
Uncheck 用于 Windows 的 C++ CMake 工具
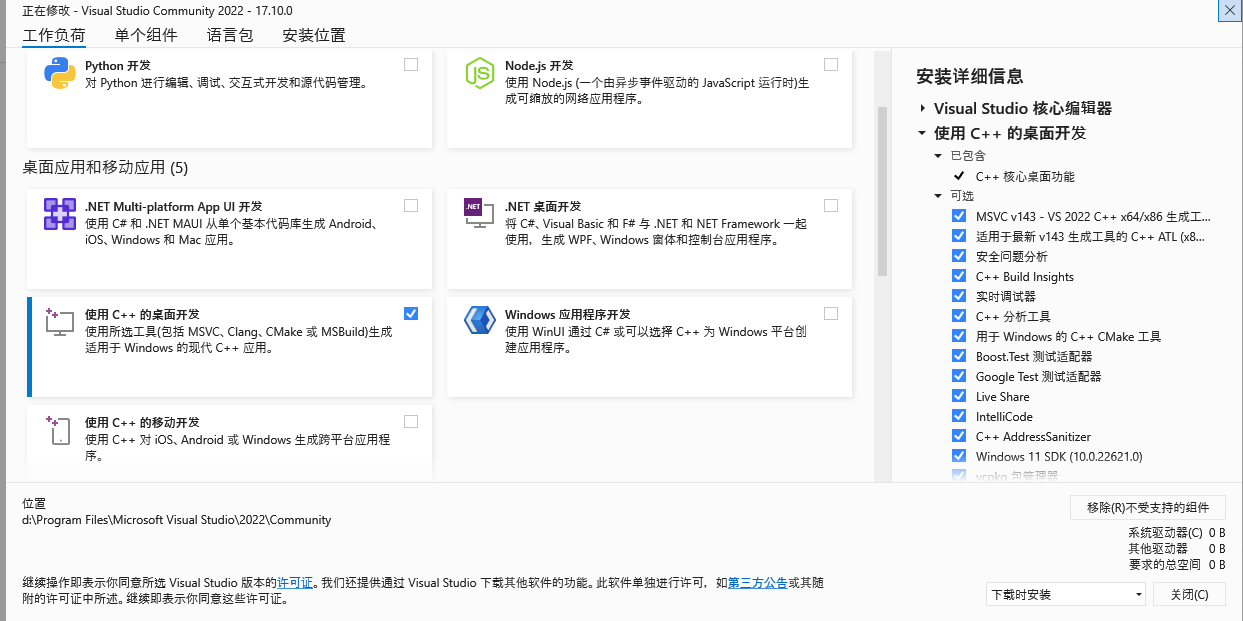(959, 336)
